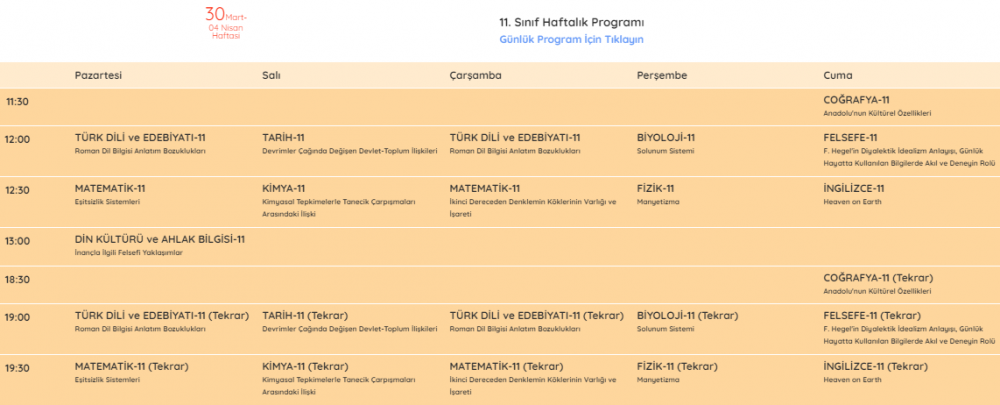Open FELSEFE-11 lesson at 12:00

850,138
